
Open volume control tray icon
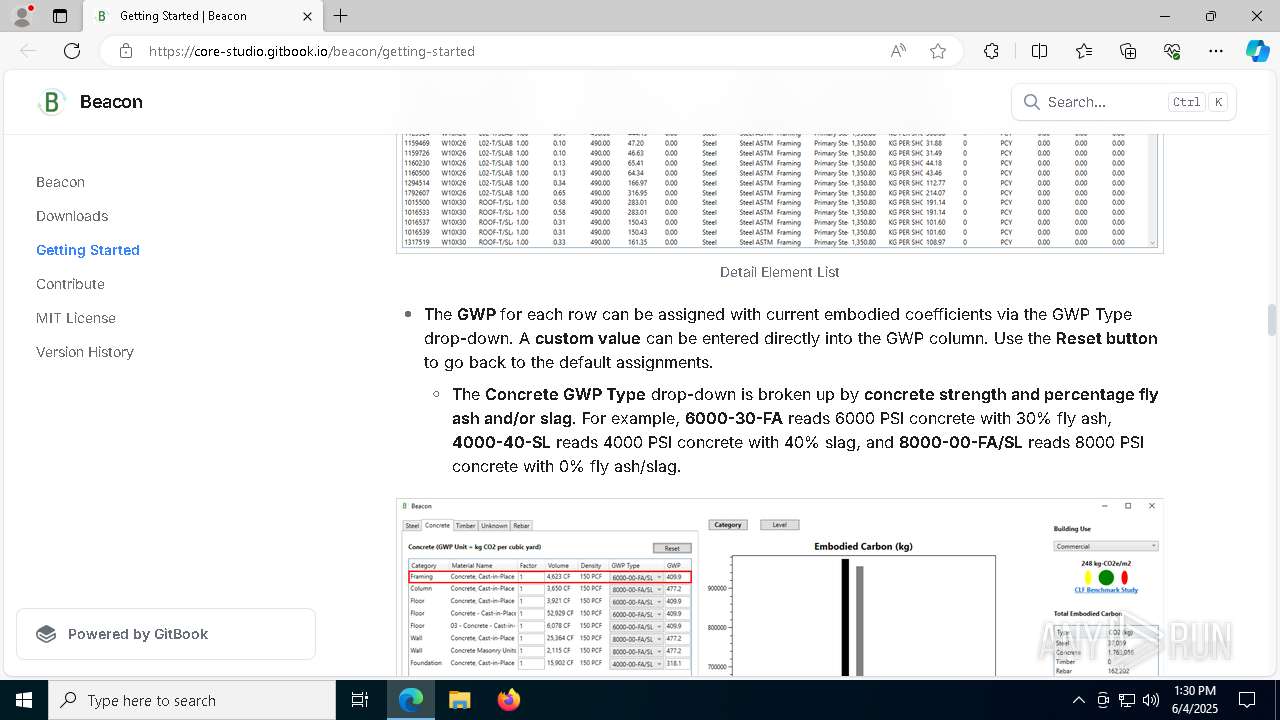point(1151,700)
